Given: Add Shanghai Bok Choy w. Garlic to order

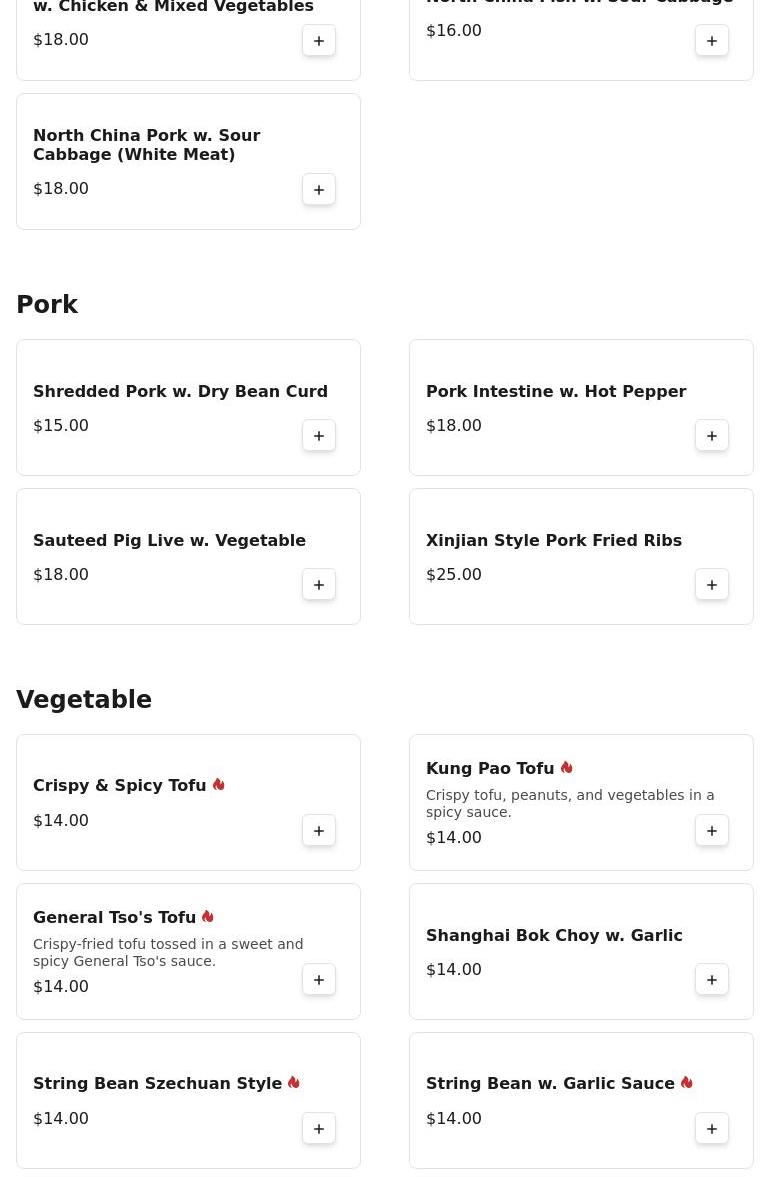Looking at the screenshot, I should (712, 980).
